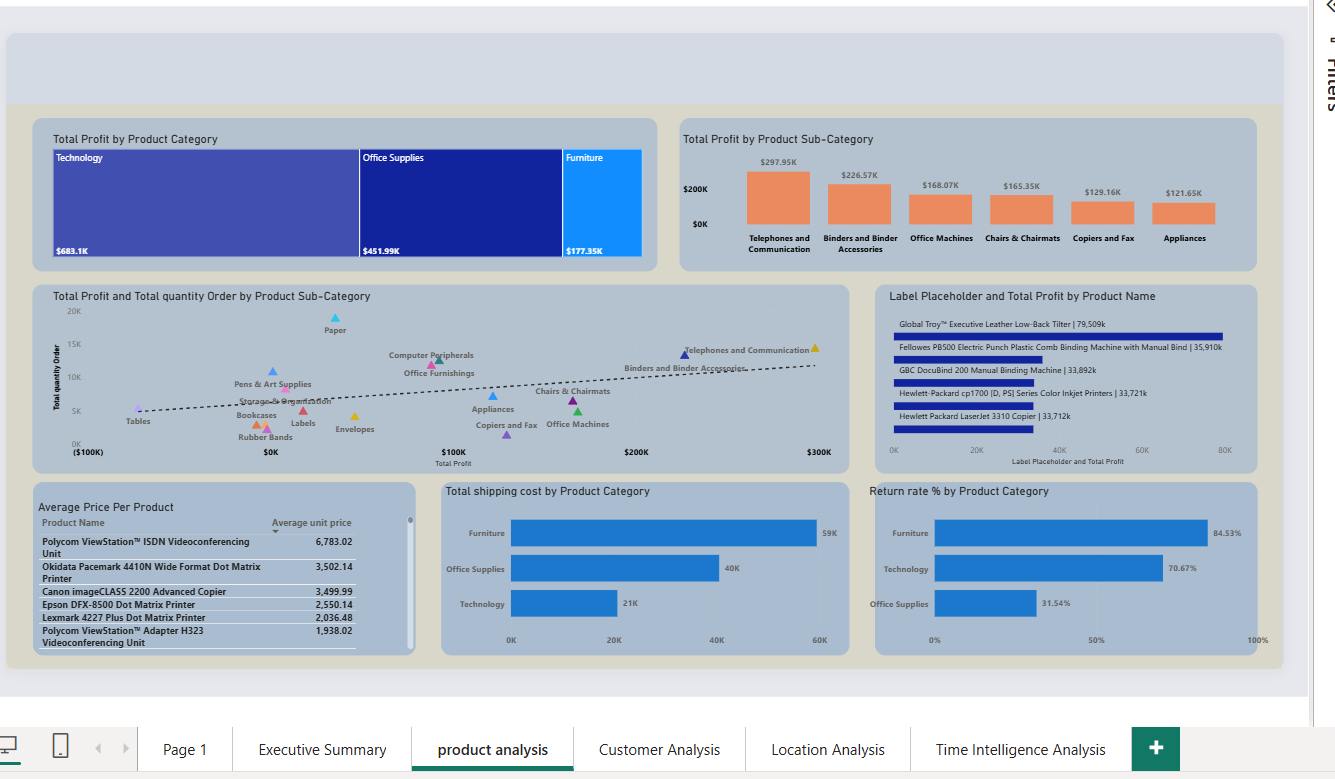Switch to mobile layout view icon

60,746
